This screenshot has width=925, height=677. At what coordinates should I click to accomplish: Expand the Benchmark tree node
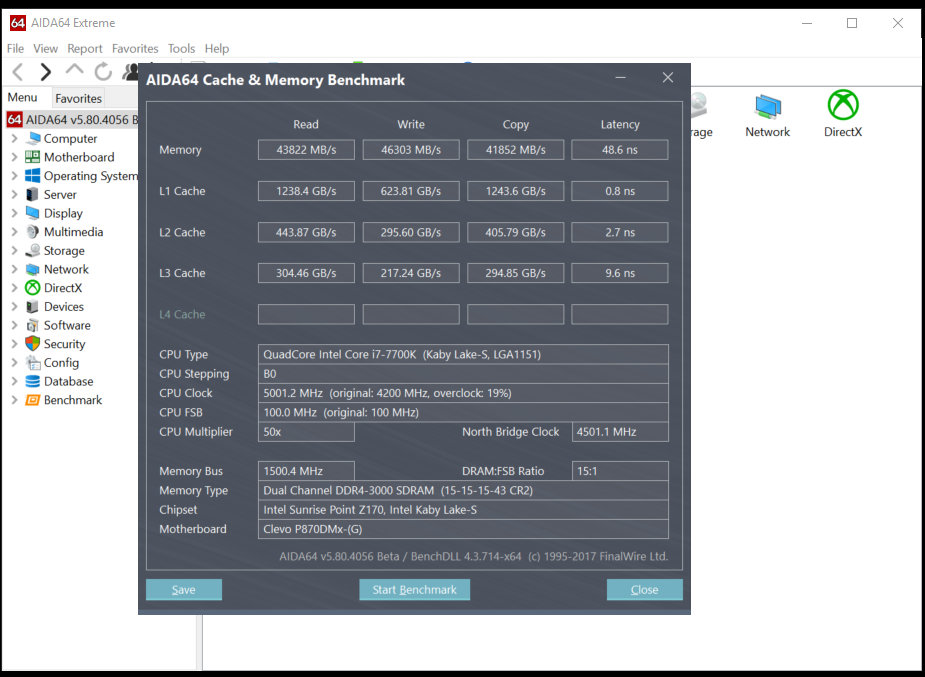[15, 400]
